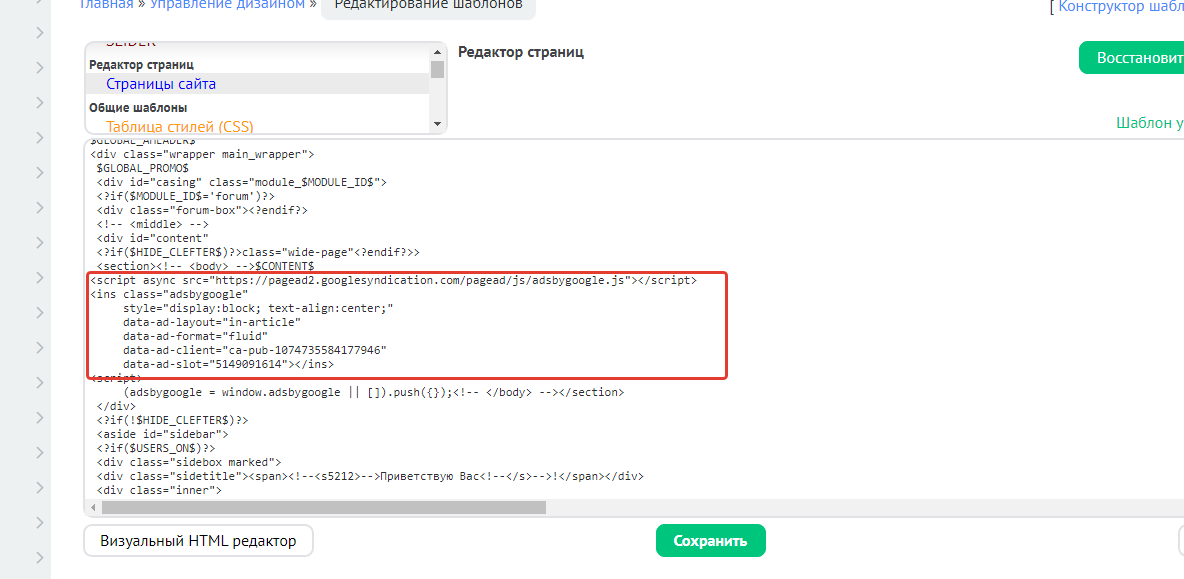The width and height of the screenshot is (1184, 579).
Task: Go to Управление дизайном breadcrumb
Action: point(229,5)
